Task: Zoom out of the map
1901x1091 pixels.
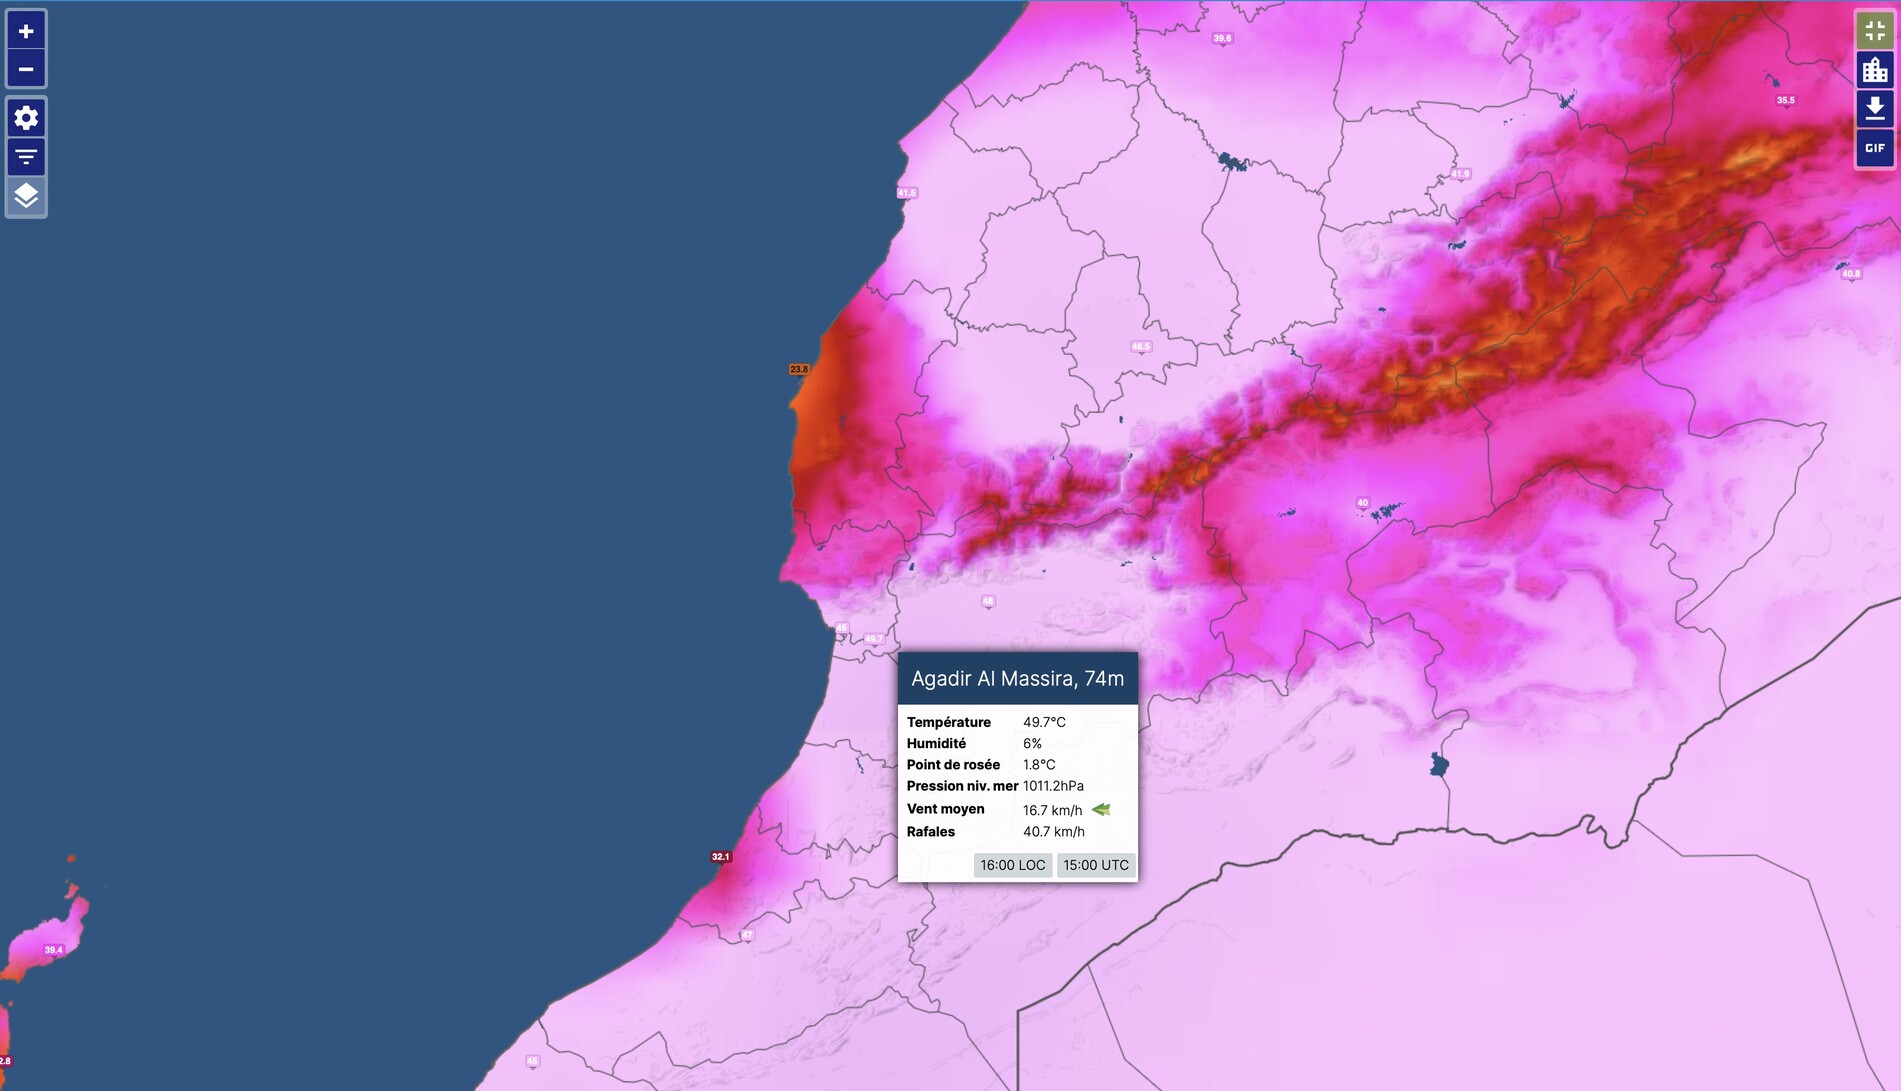Action: 26,69
